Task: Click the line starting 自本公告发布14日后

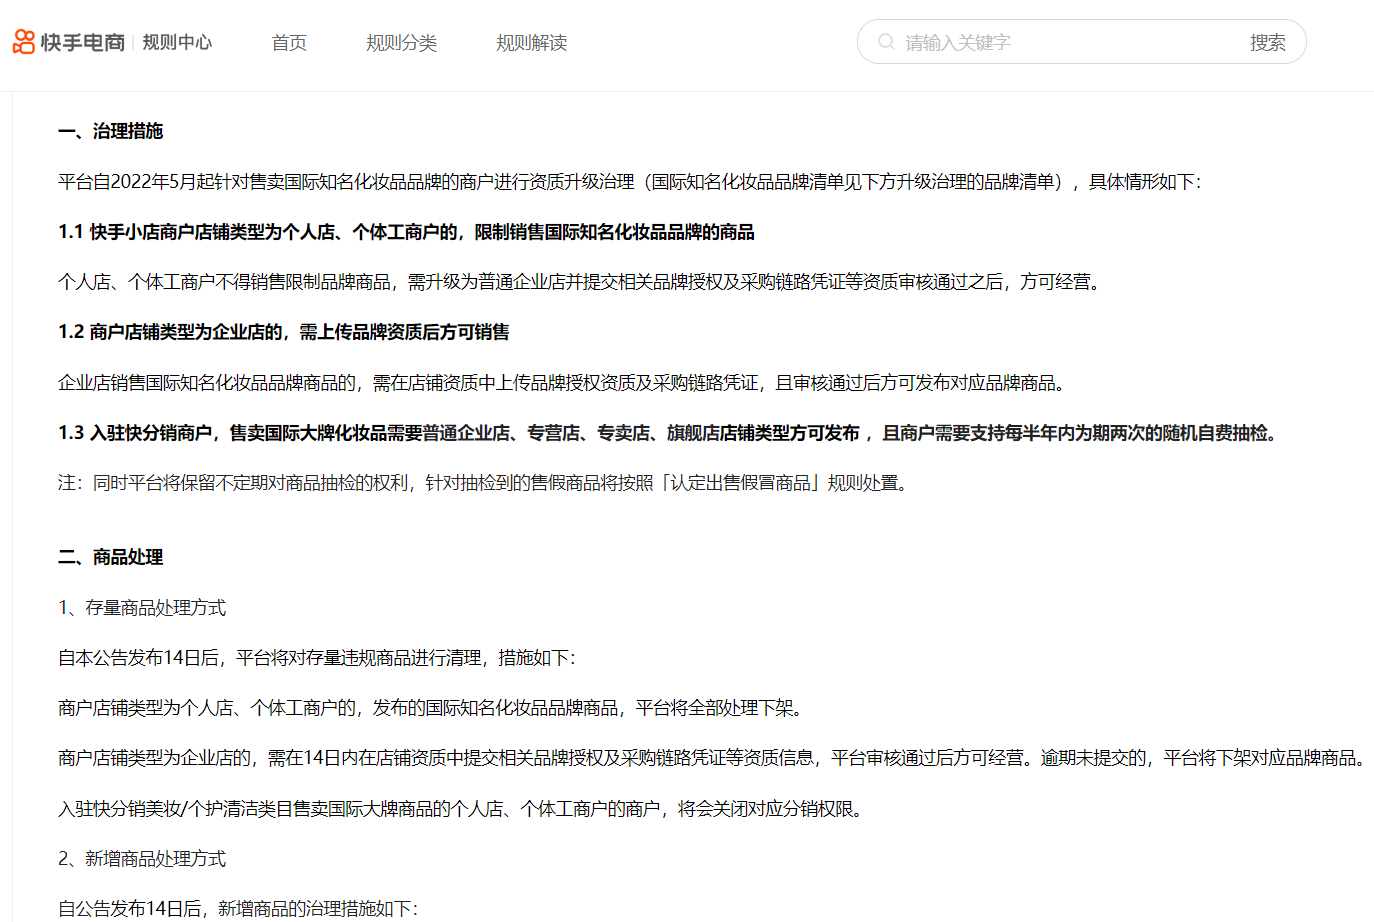Action: click(317, 658)
